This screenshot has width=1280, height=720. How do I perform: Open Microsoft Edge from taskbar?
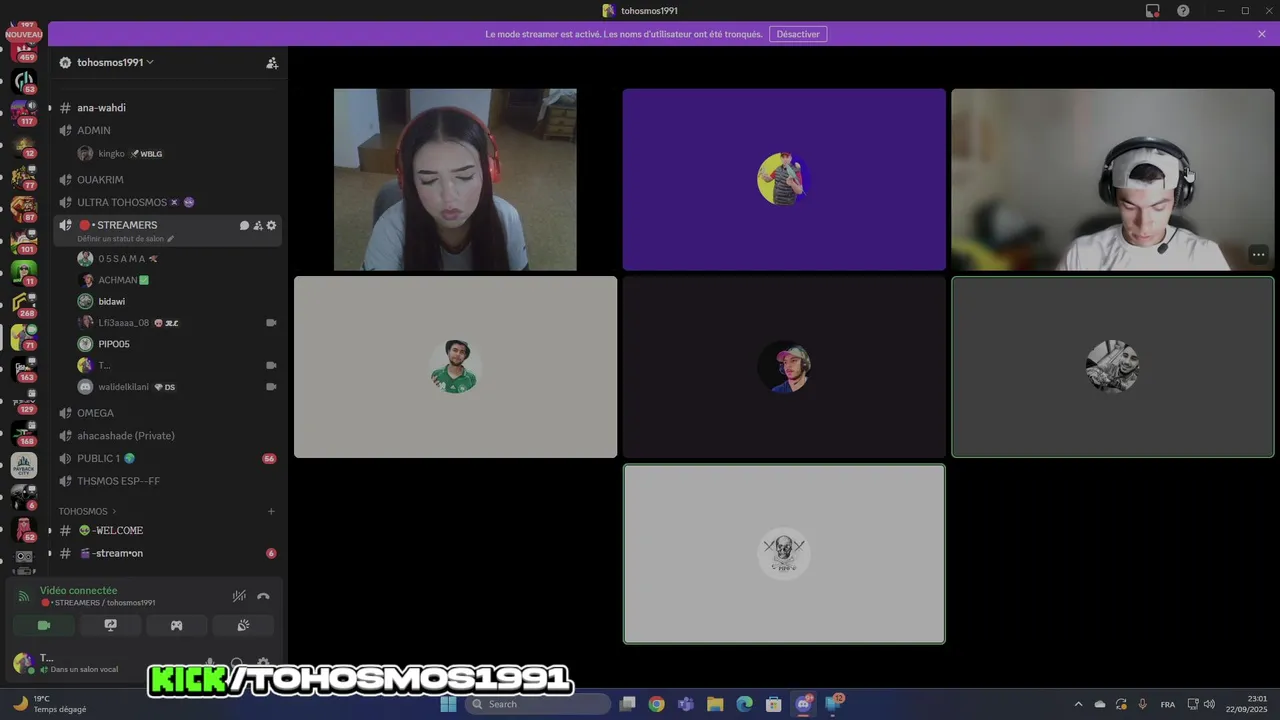[x=744, y=704]
